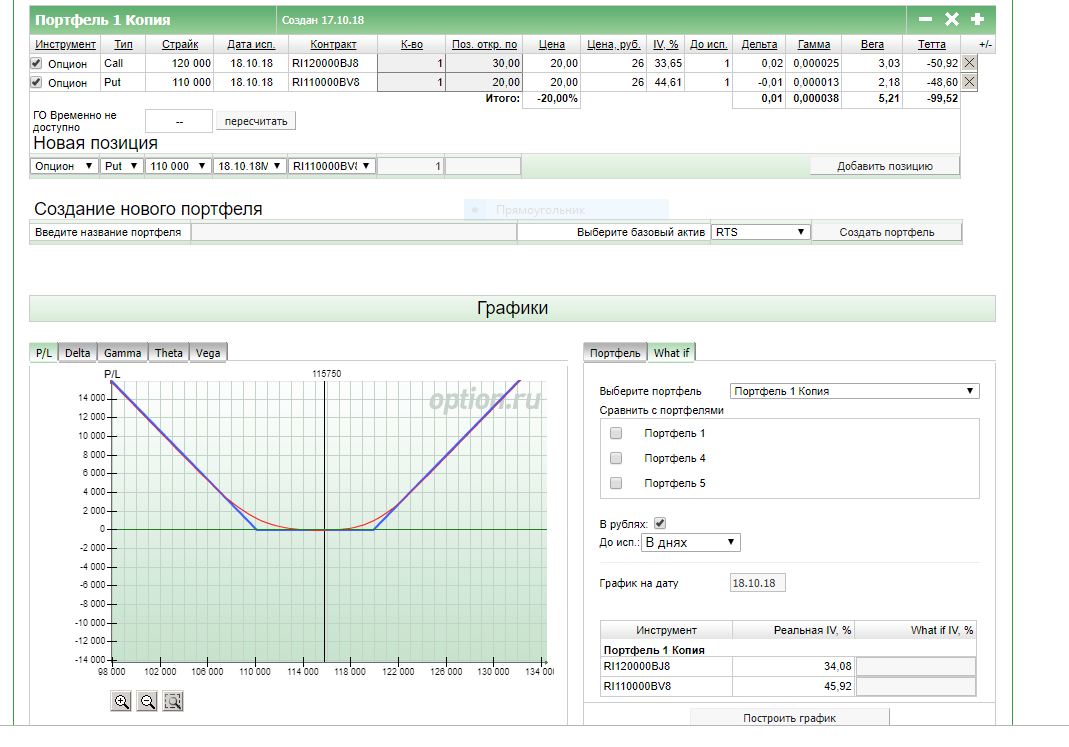Switch to the P/L chart tab
This screenshot has width=1069, height=747.
[44, 353]
